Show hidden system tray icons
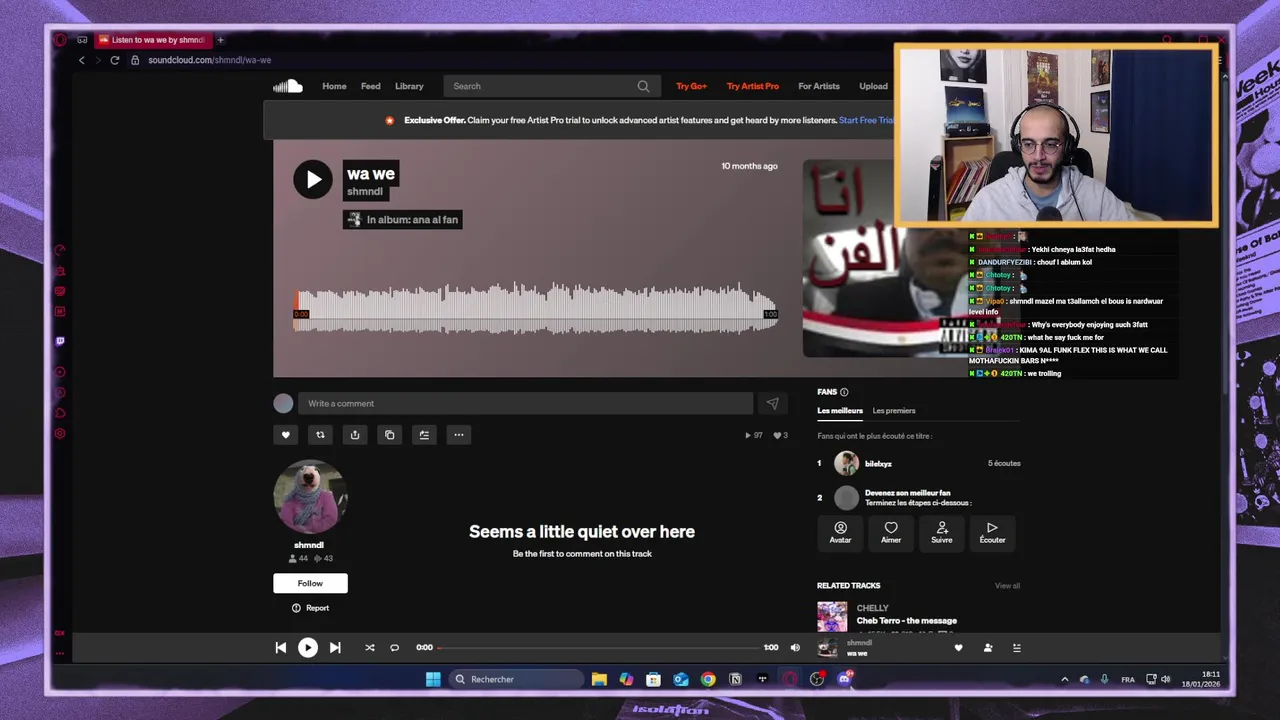The height and width of the screenshot is (720, 1280). coord(1064,680)
